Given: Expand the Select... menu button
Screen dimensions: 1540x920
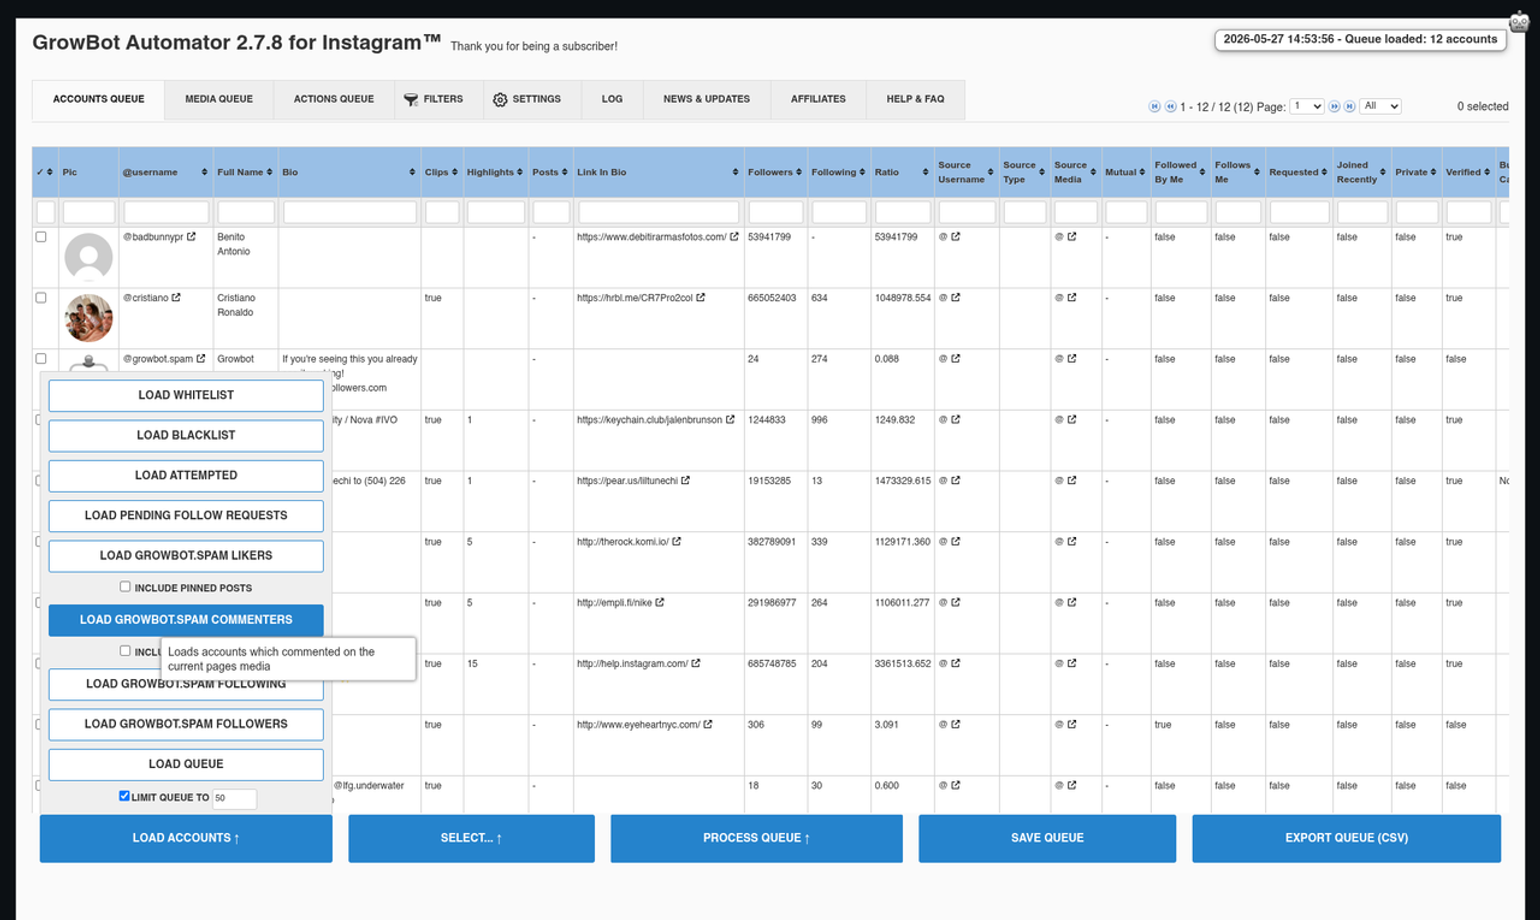Looking at the screenshot, I should [471, 838].
